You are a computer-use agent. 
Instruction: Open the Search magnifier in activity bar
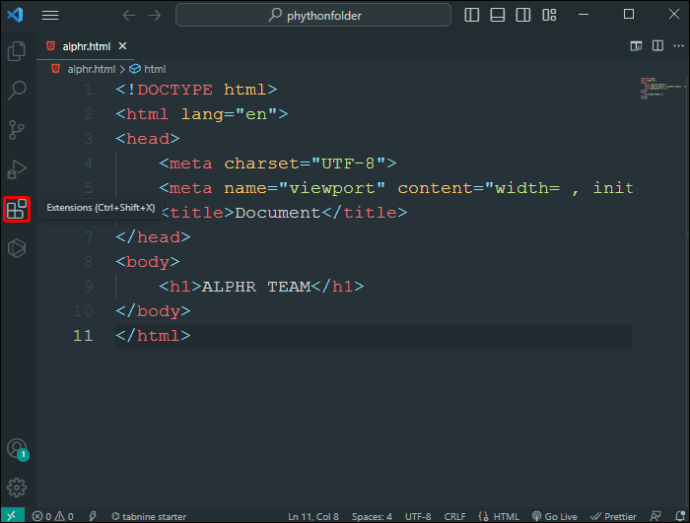click(x=17, y=91)
